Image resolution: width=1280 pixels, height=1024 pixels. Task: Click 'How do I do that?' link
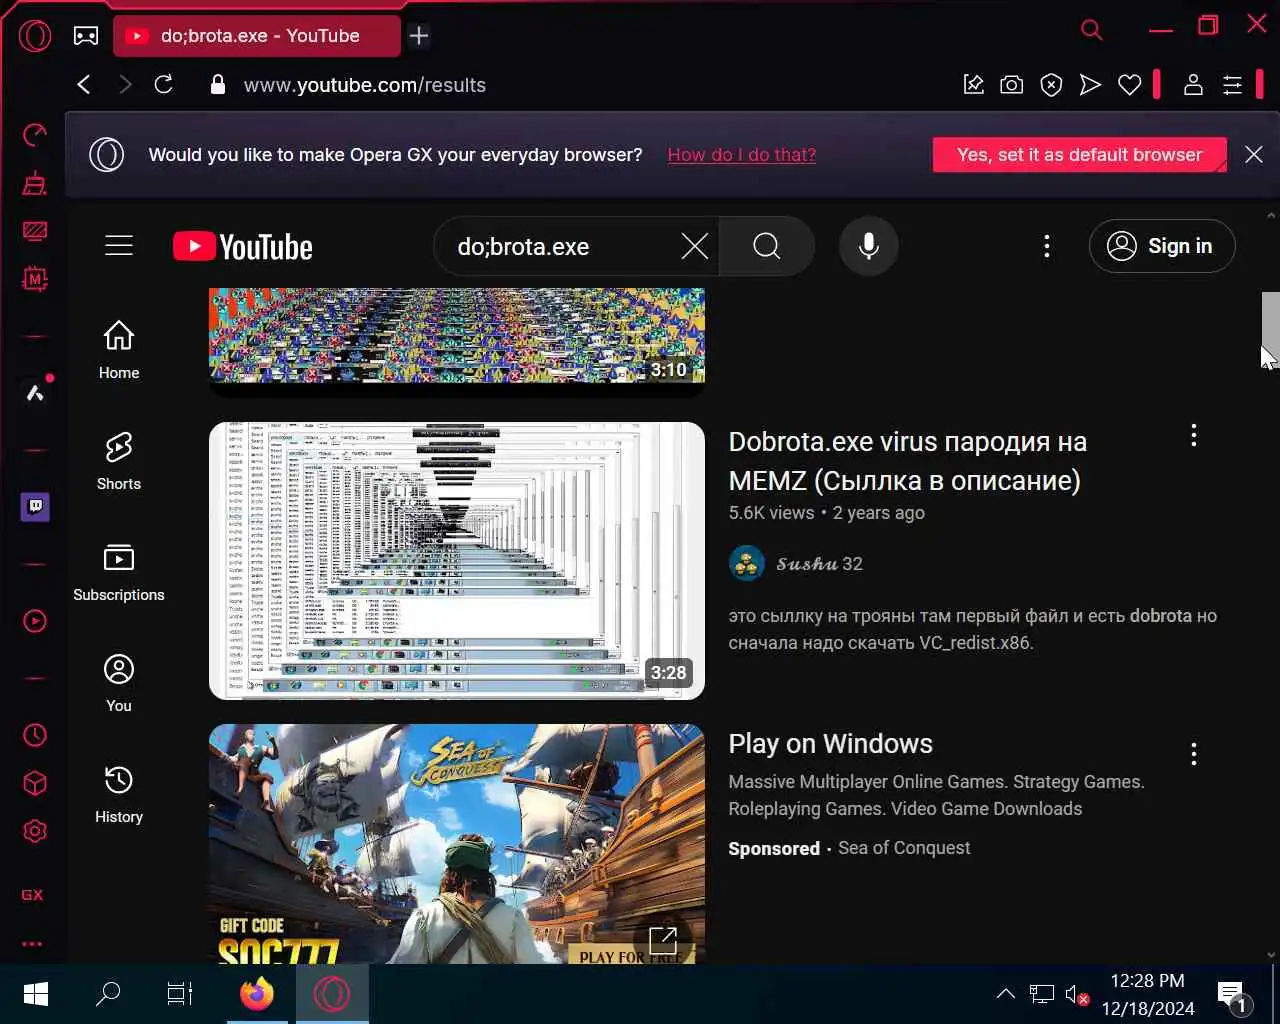(742, 155)
